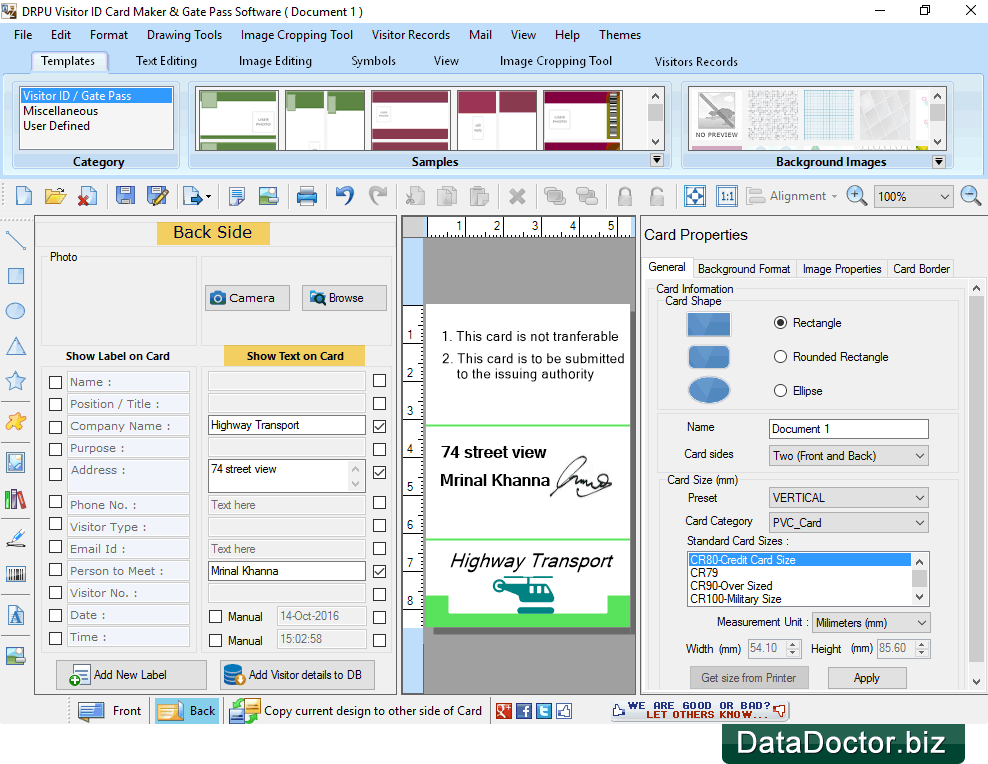Switch to the Symbols ribbon tab
This screenshot has width=988, height=764.
pyautogui.click(x=373, y=60)
